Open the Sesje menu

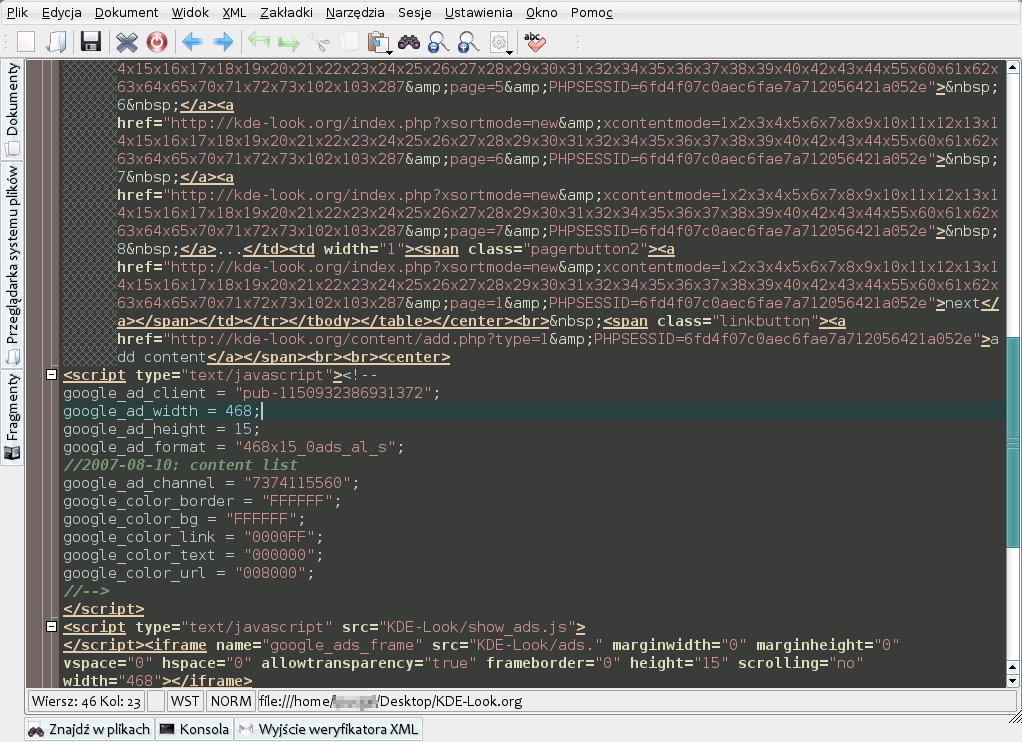(x=415, y=12)
